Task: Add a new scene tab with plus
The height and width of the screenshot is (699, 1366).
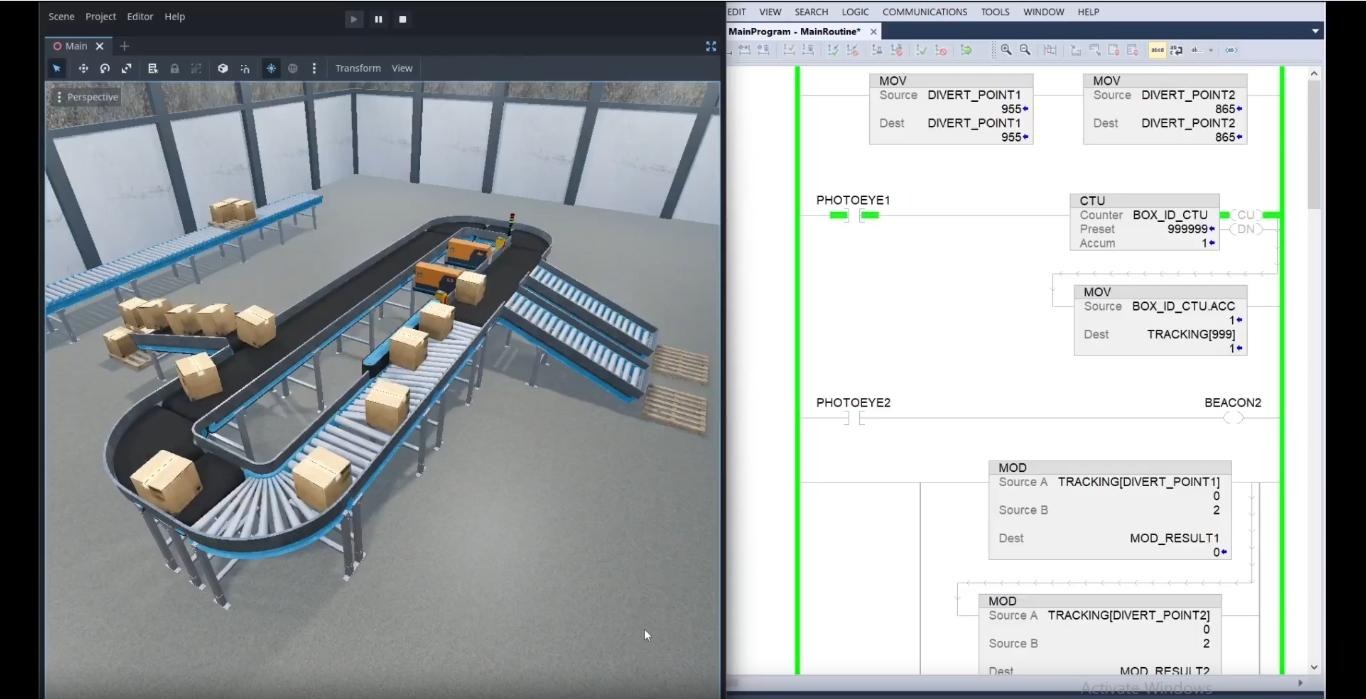Action: pyautogui.click(x=125, y=46)
